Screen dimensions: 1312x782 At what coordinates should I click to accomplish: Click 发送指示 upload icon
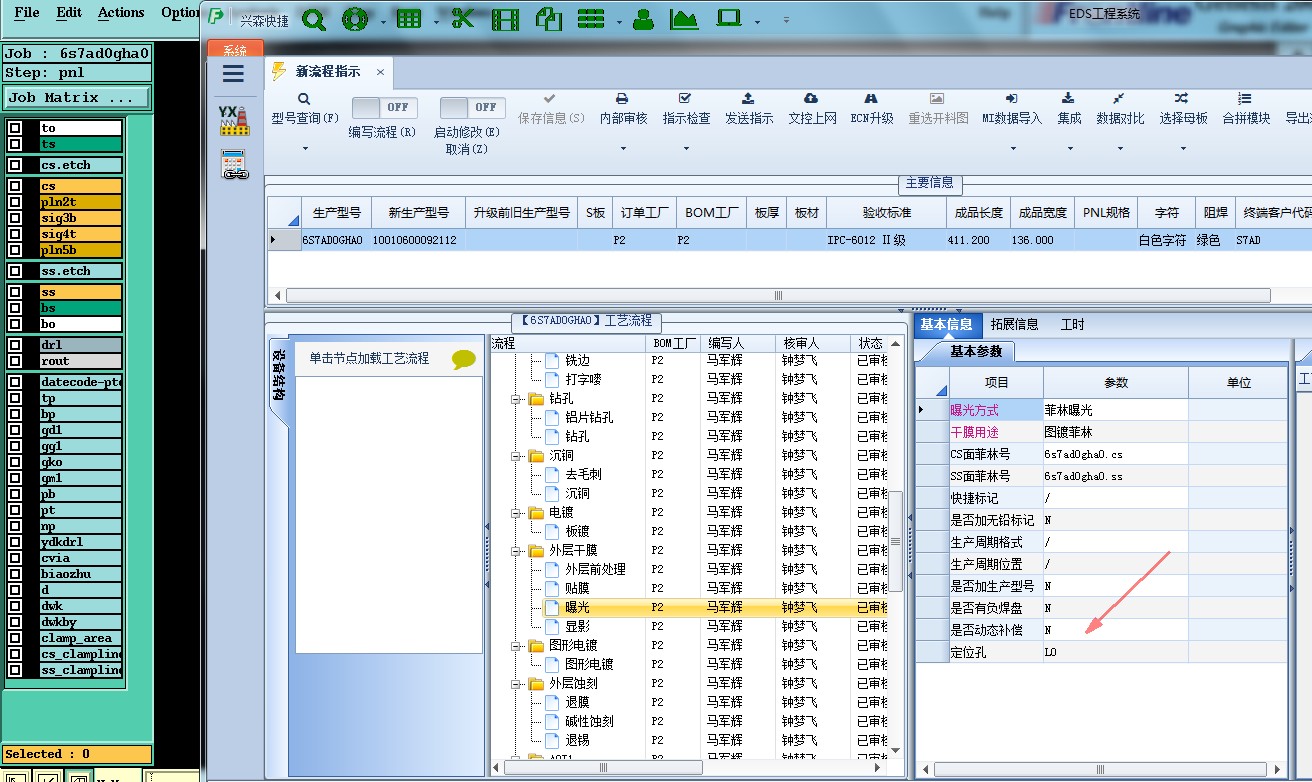coord(748,99)
